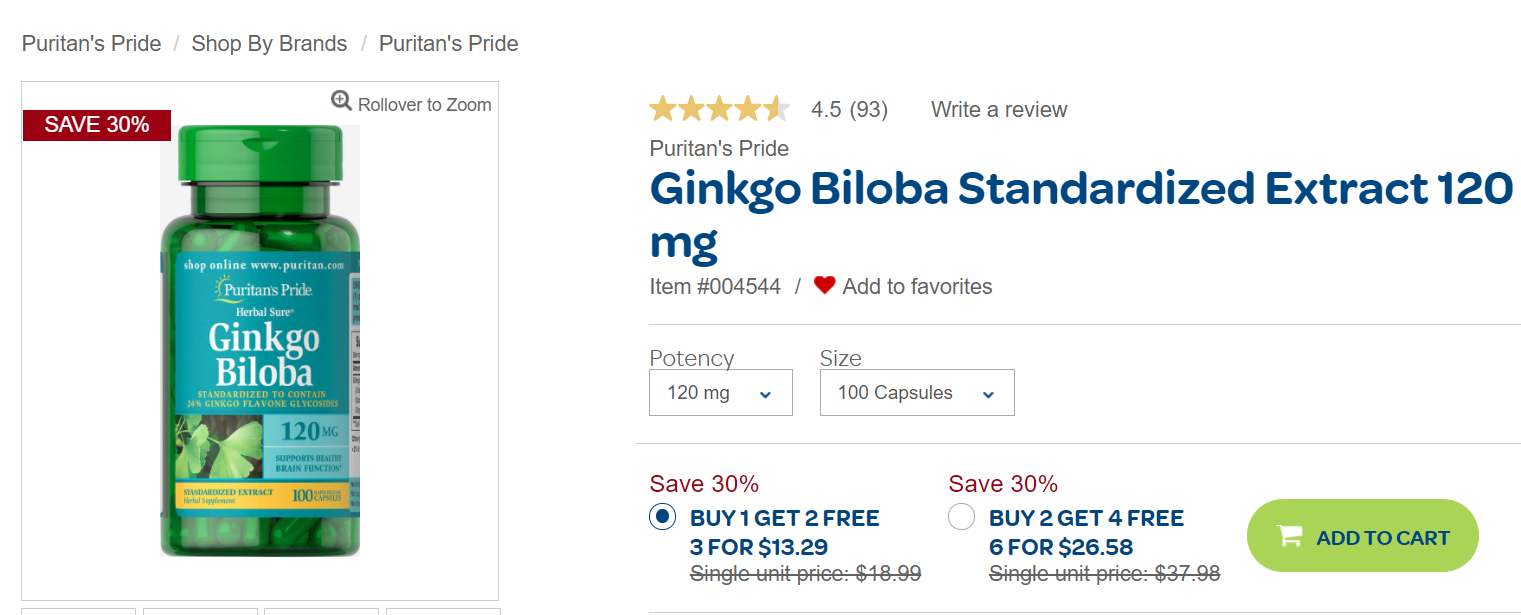Click the Rollover to Zoom magnifier icon

[x=342, y=101]
